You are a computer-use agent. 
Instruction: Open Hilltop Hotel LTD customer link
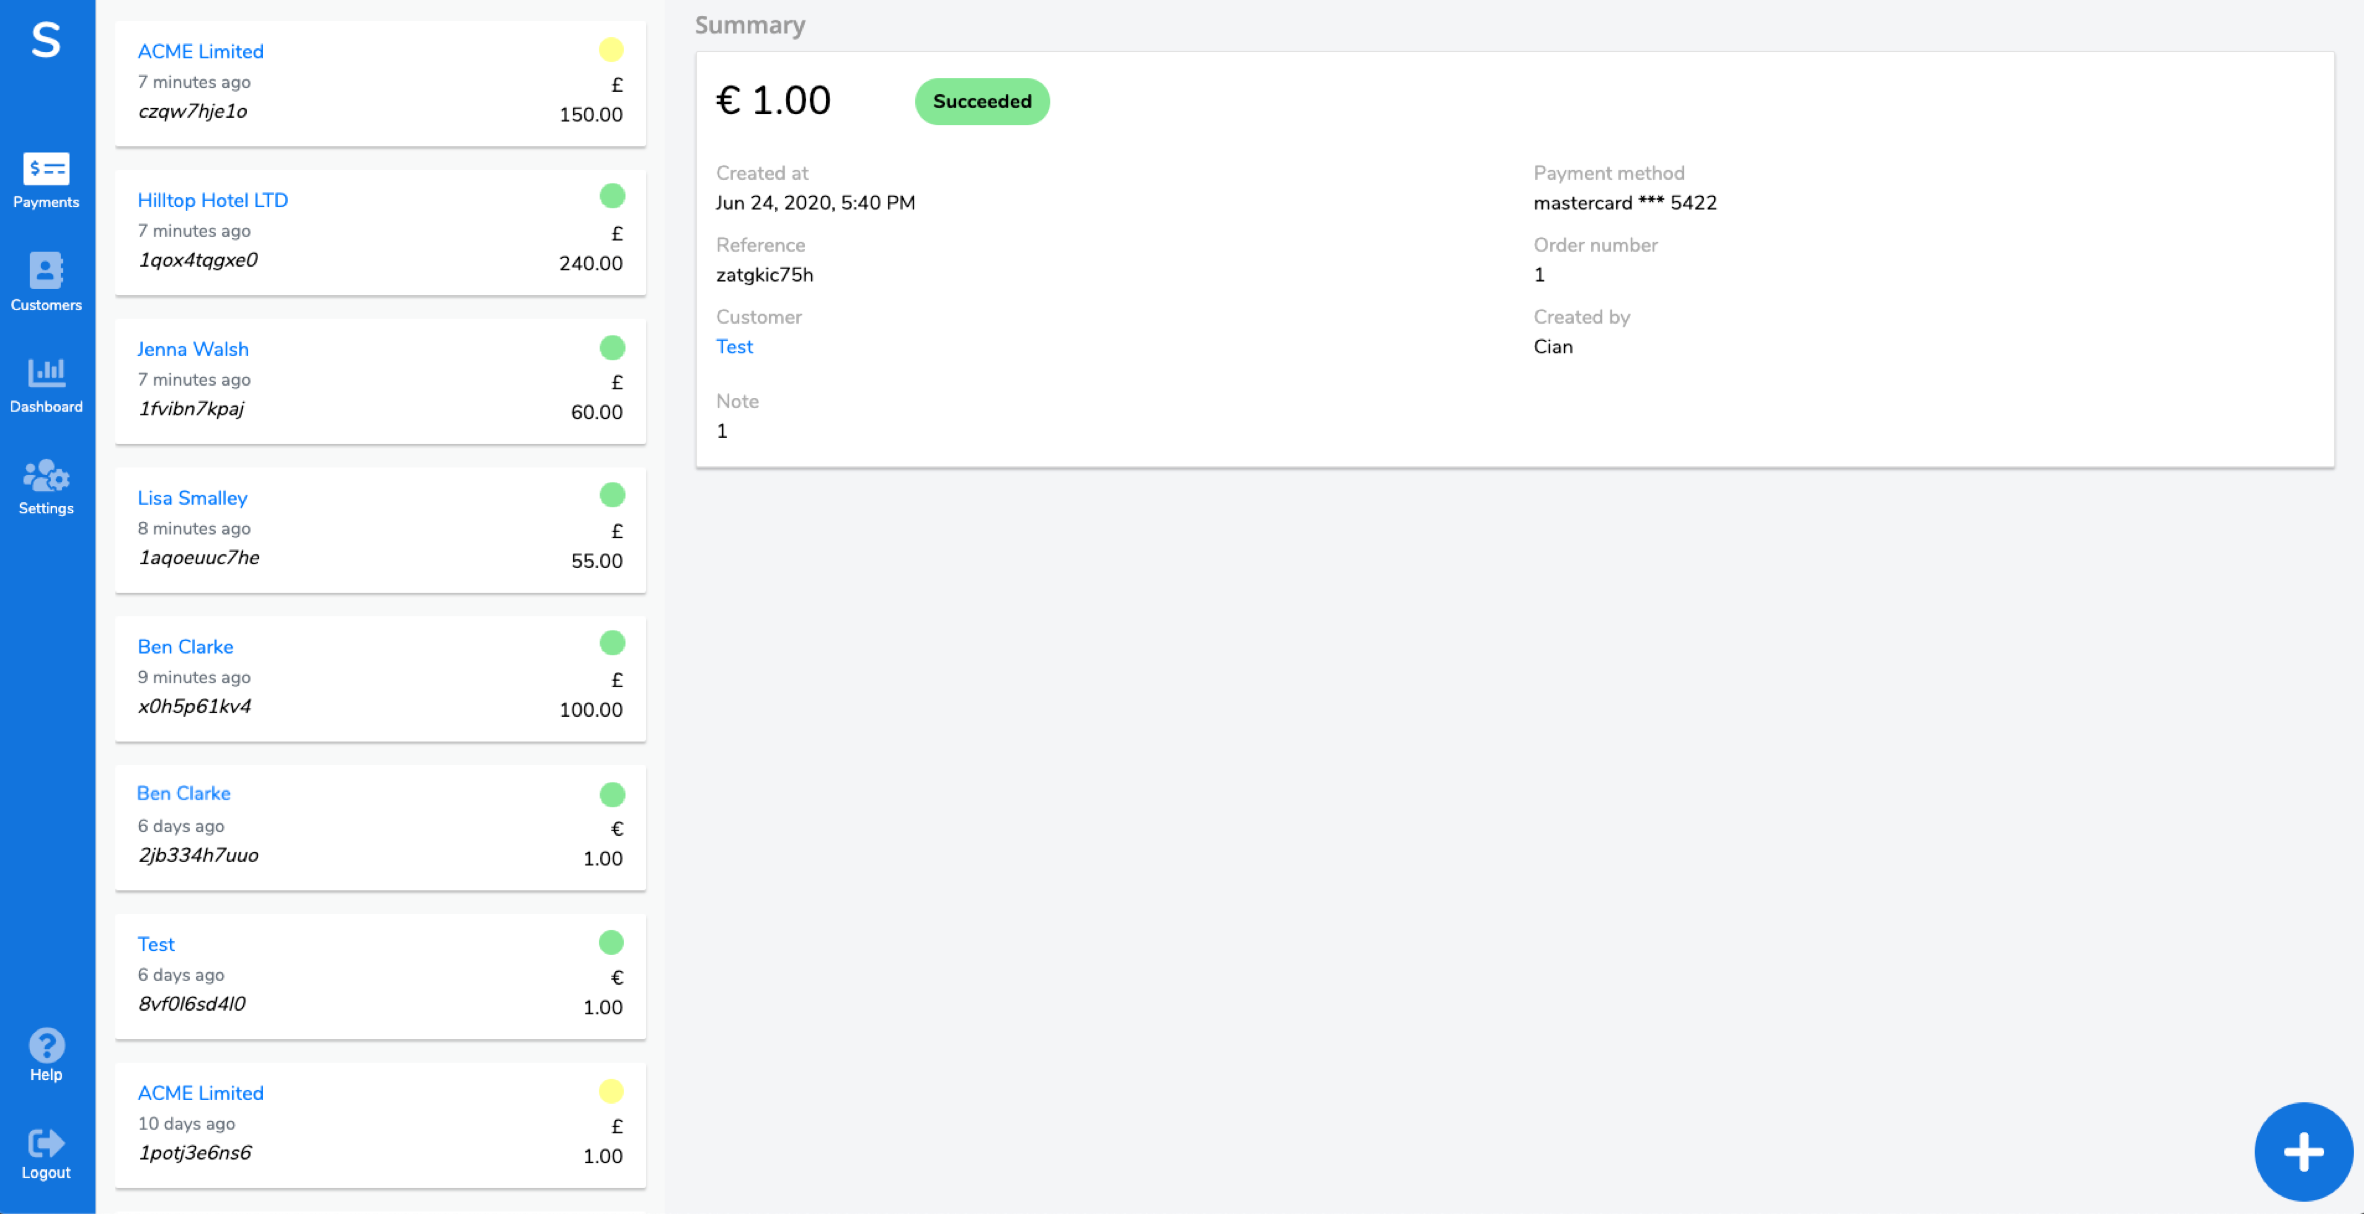point(212,200)
